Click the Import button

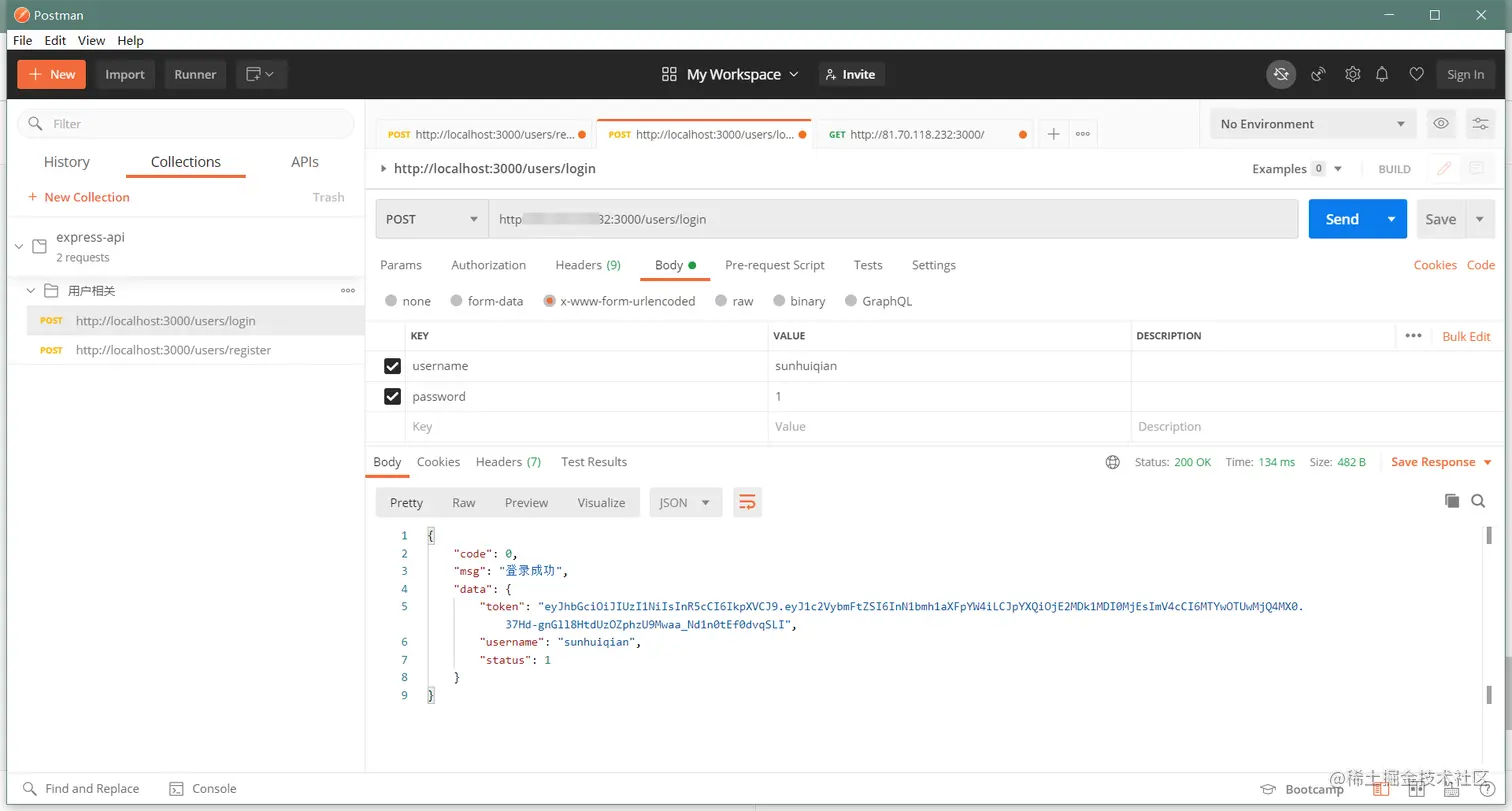[x=125, y=74]
